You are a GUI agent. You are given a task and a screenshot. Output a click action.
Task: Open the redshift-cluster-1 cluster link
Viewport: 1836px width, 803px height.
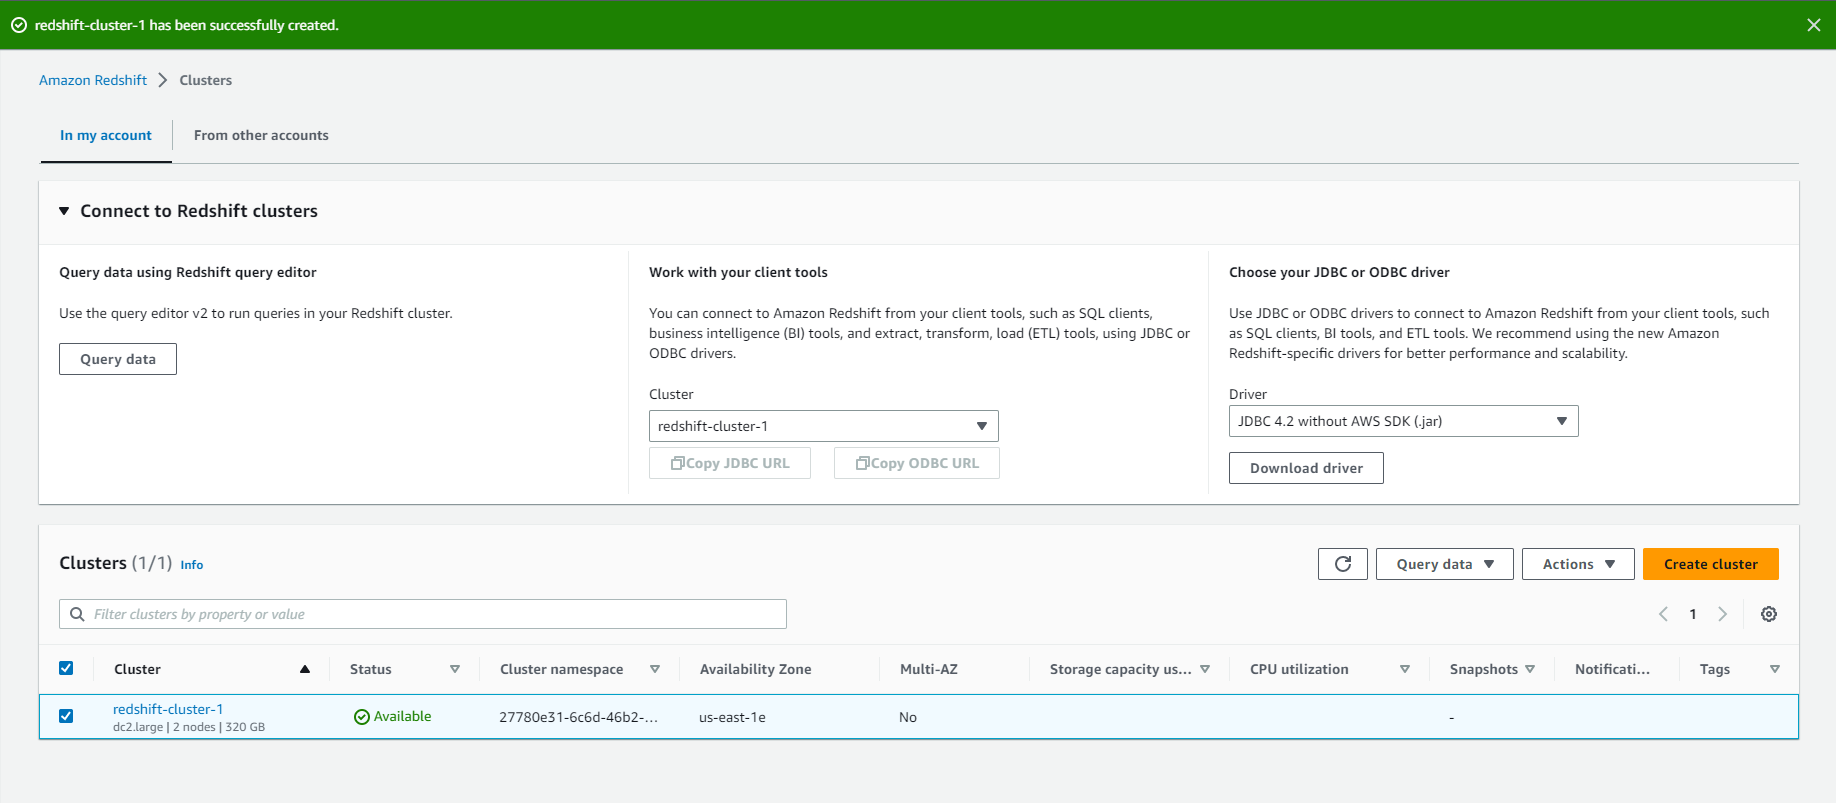168,709
